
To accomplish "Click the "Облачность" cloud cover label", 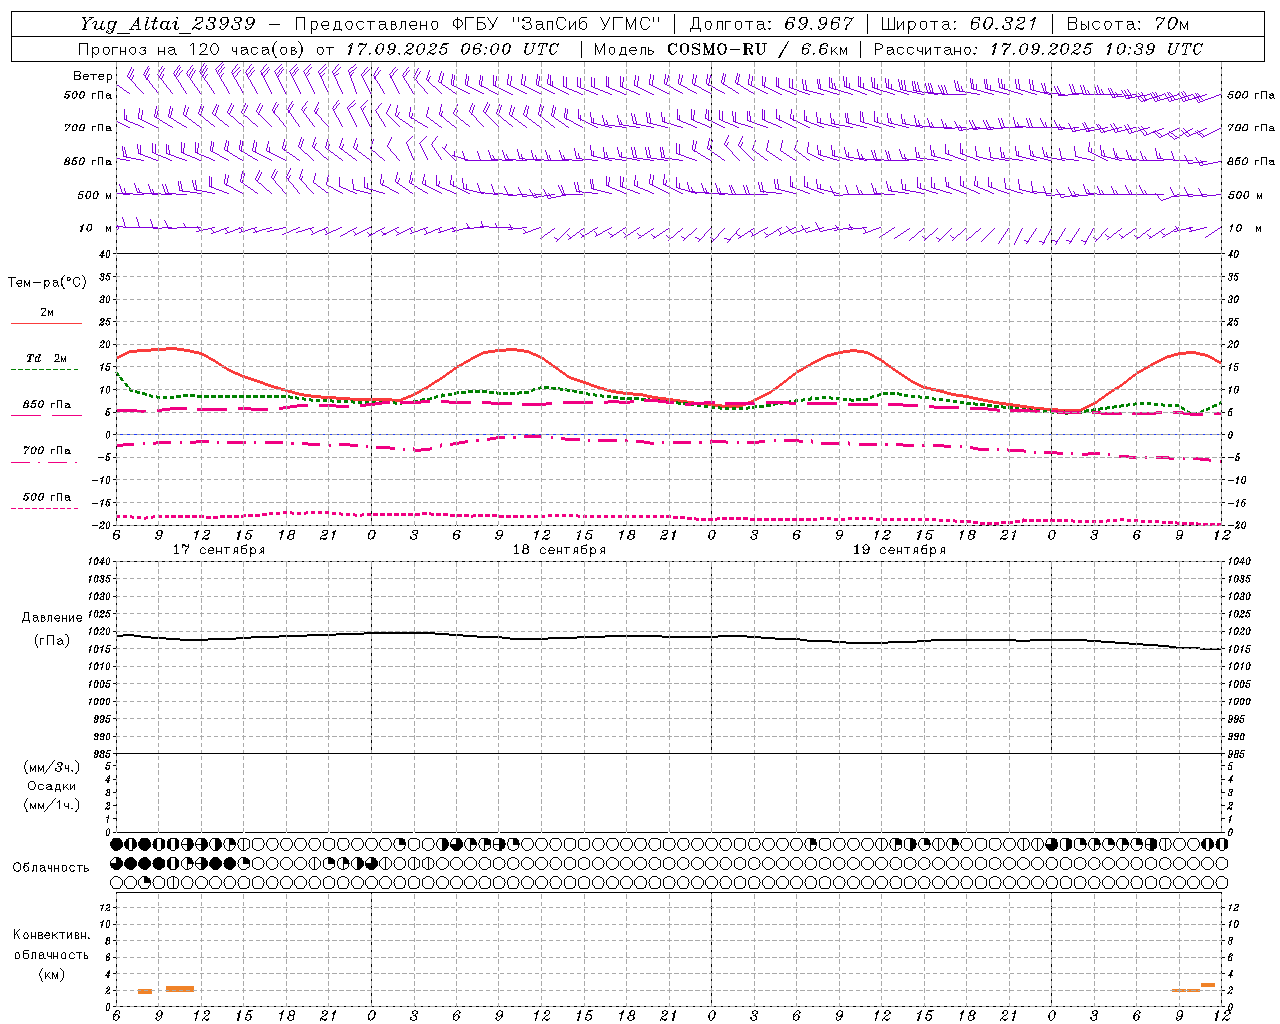I will click(x=51, y=868).
